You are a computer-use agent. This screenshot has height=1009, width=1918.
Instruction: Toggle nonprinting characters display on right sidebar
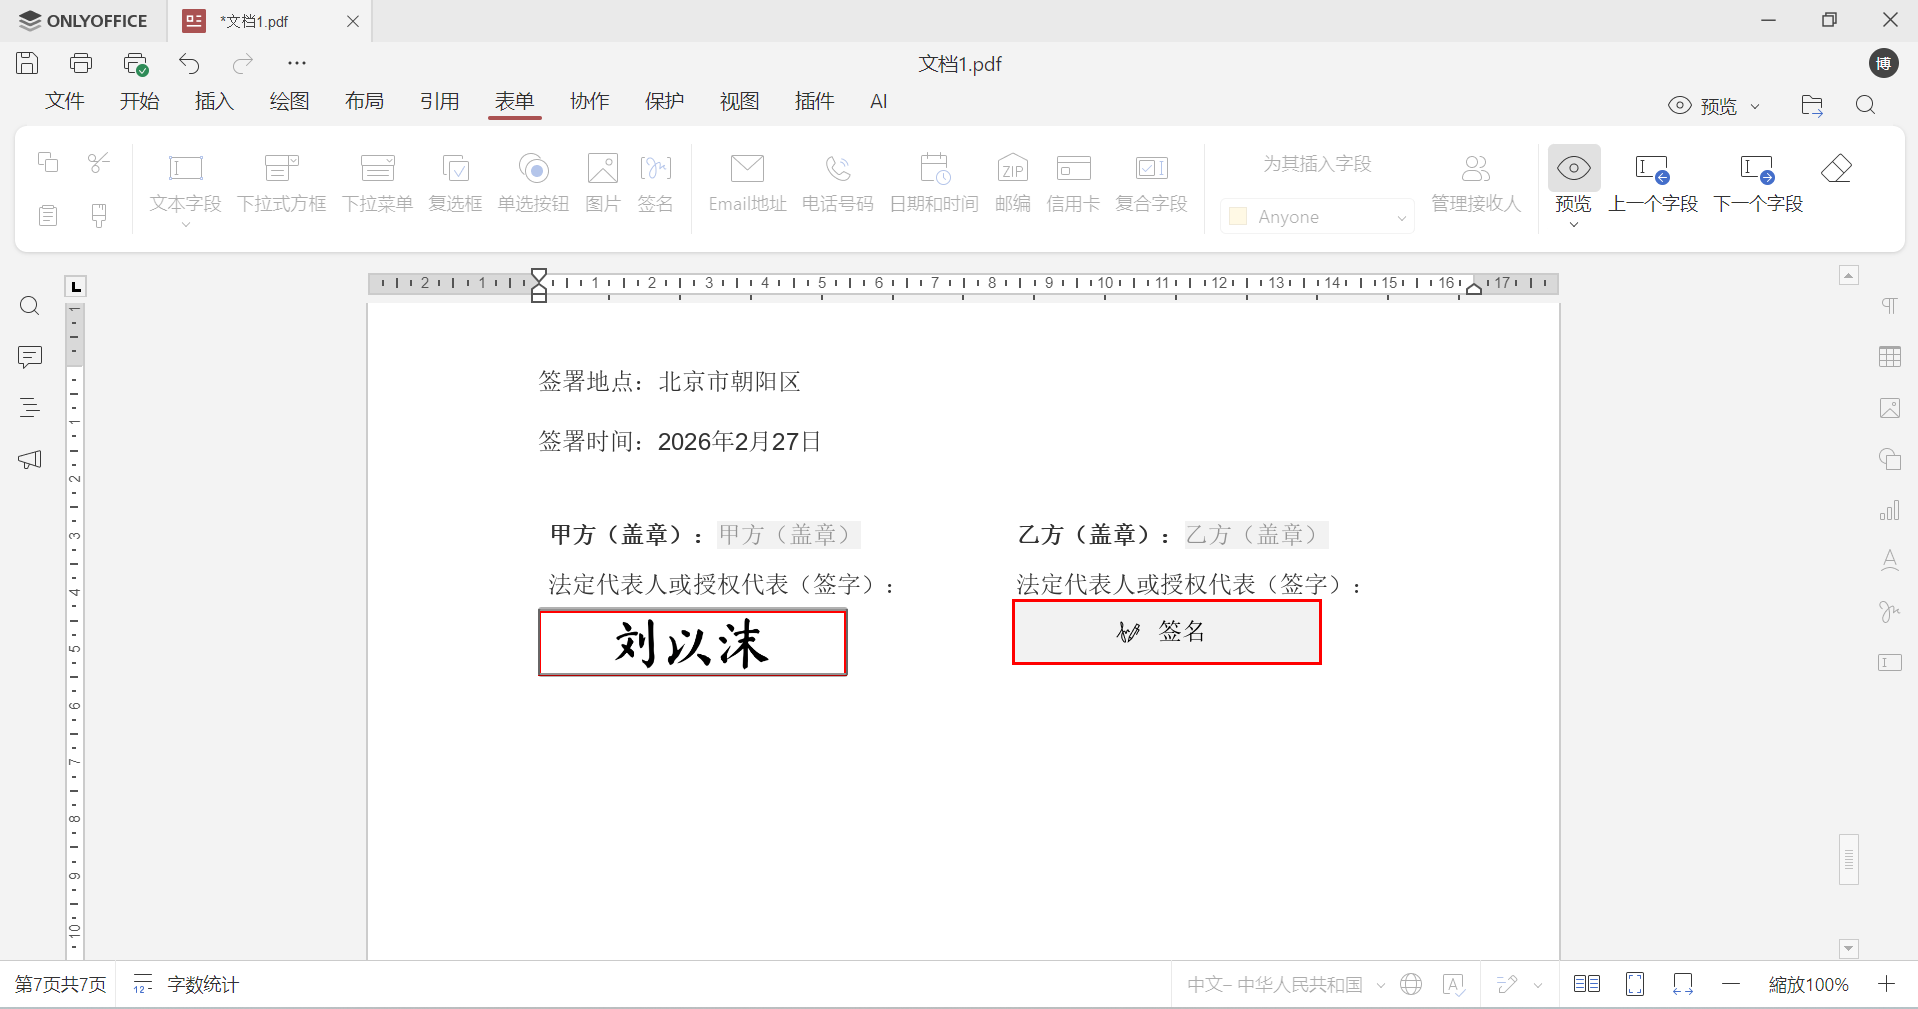click(1889, 306)
